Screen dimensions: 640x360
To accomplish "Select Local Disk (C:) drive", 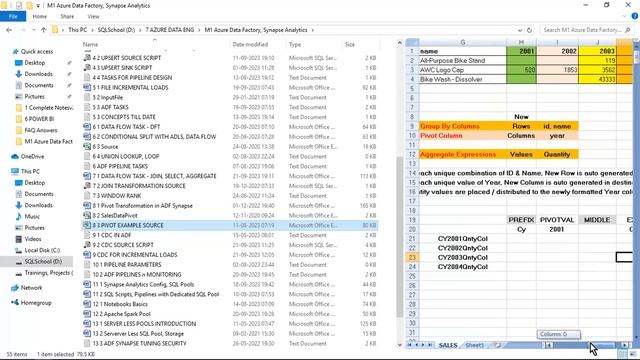I will tap(42, 250).
